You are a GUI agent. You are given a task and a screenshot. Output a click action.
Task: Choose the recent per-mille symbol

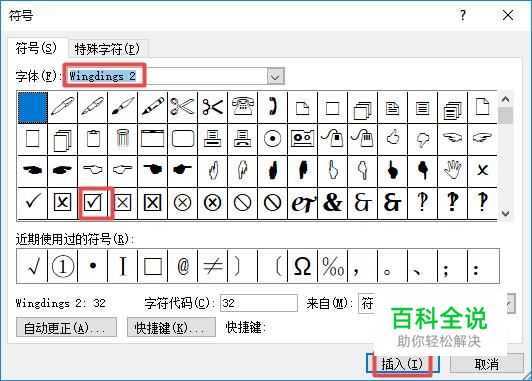coord(332,266)
